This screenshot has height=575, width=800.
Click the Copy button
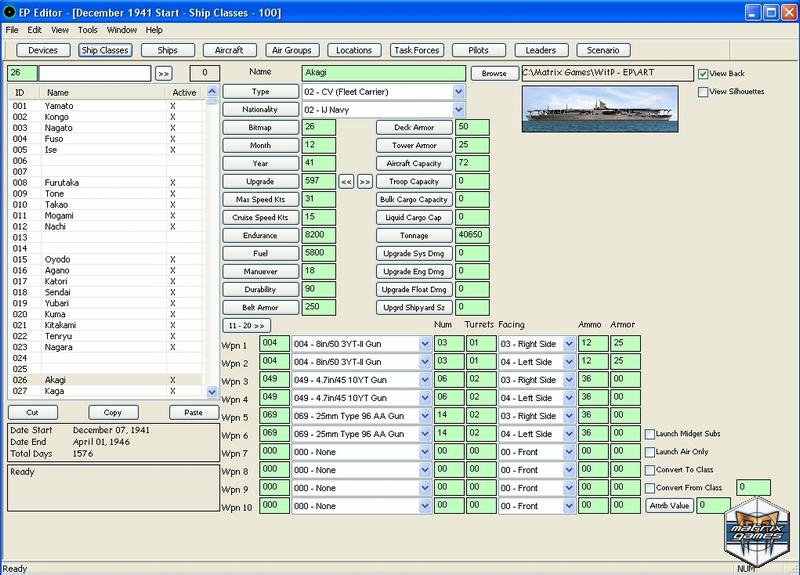[112, 412]
